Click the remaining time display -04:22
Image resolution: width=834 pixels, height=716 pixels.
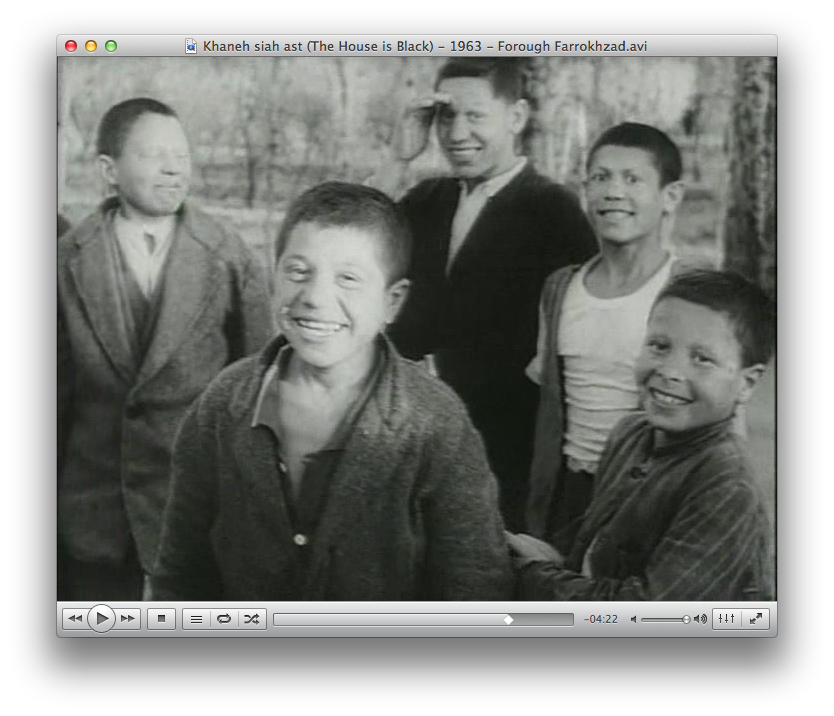pos(601,619)
